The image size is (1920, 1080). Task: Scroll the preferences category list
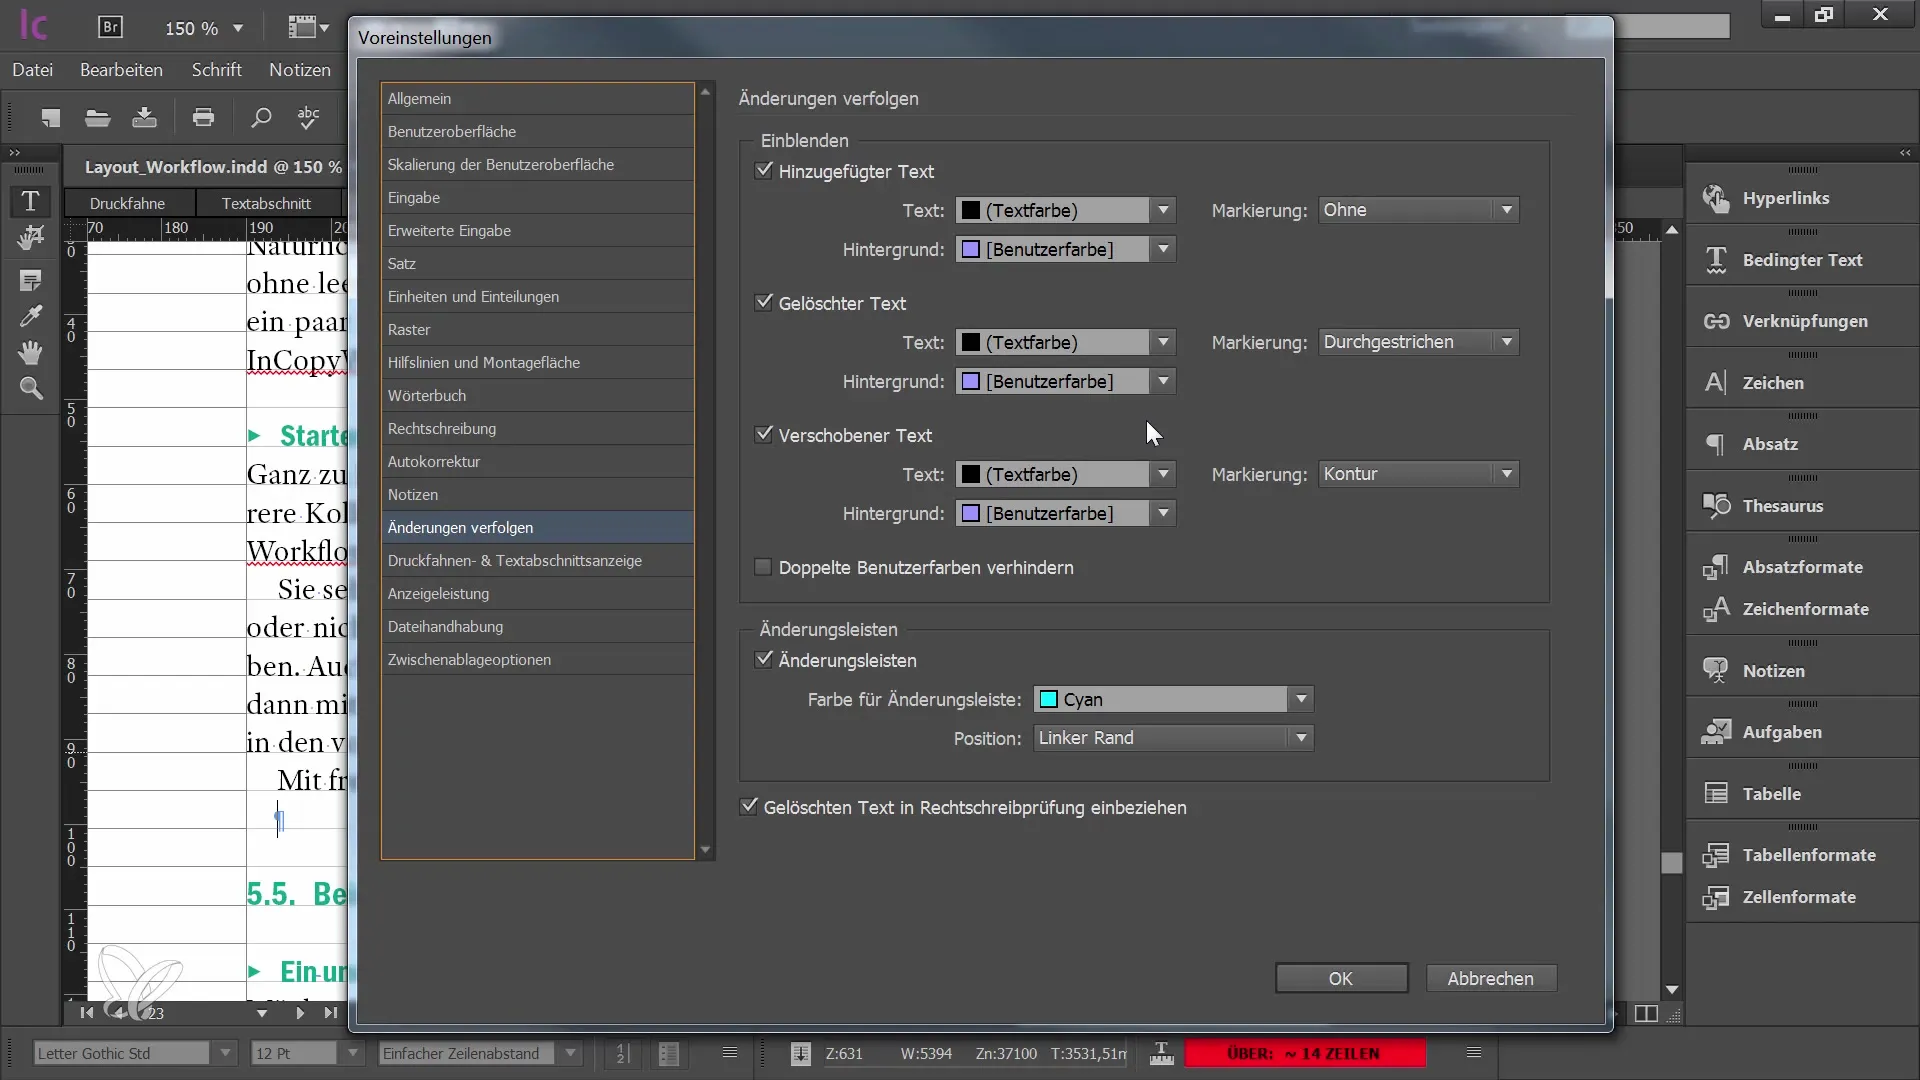[704, 851]
